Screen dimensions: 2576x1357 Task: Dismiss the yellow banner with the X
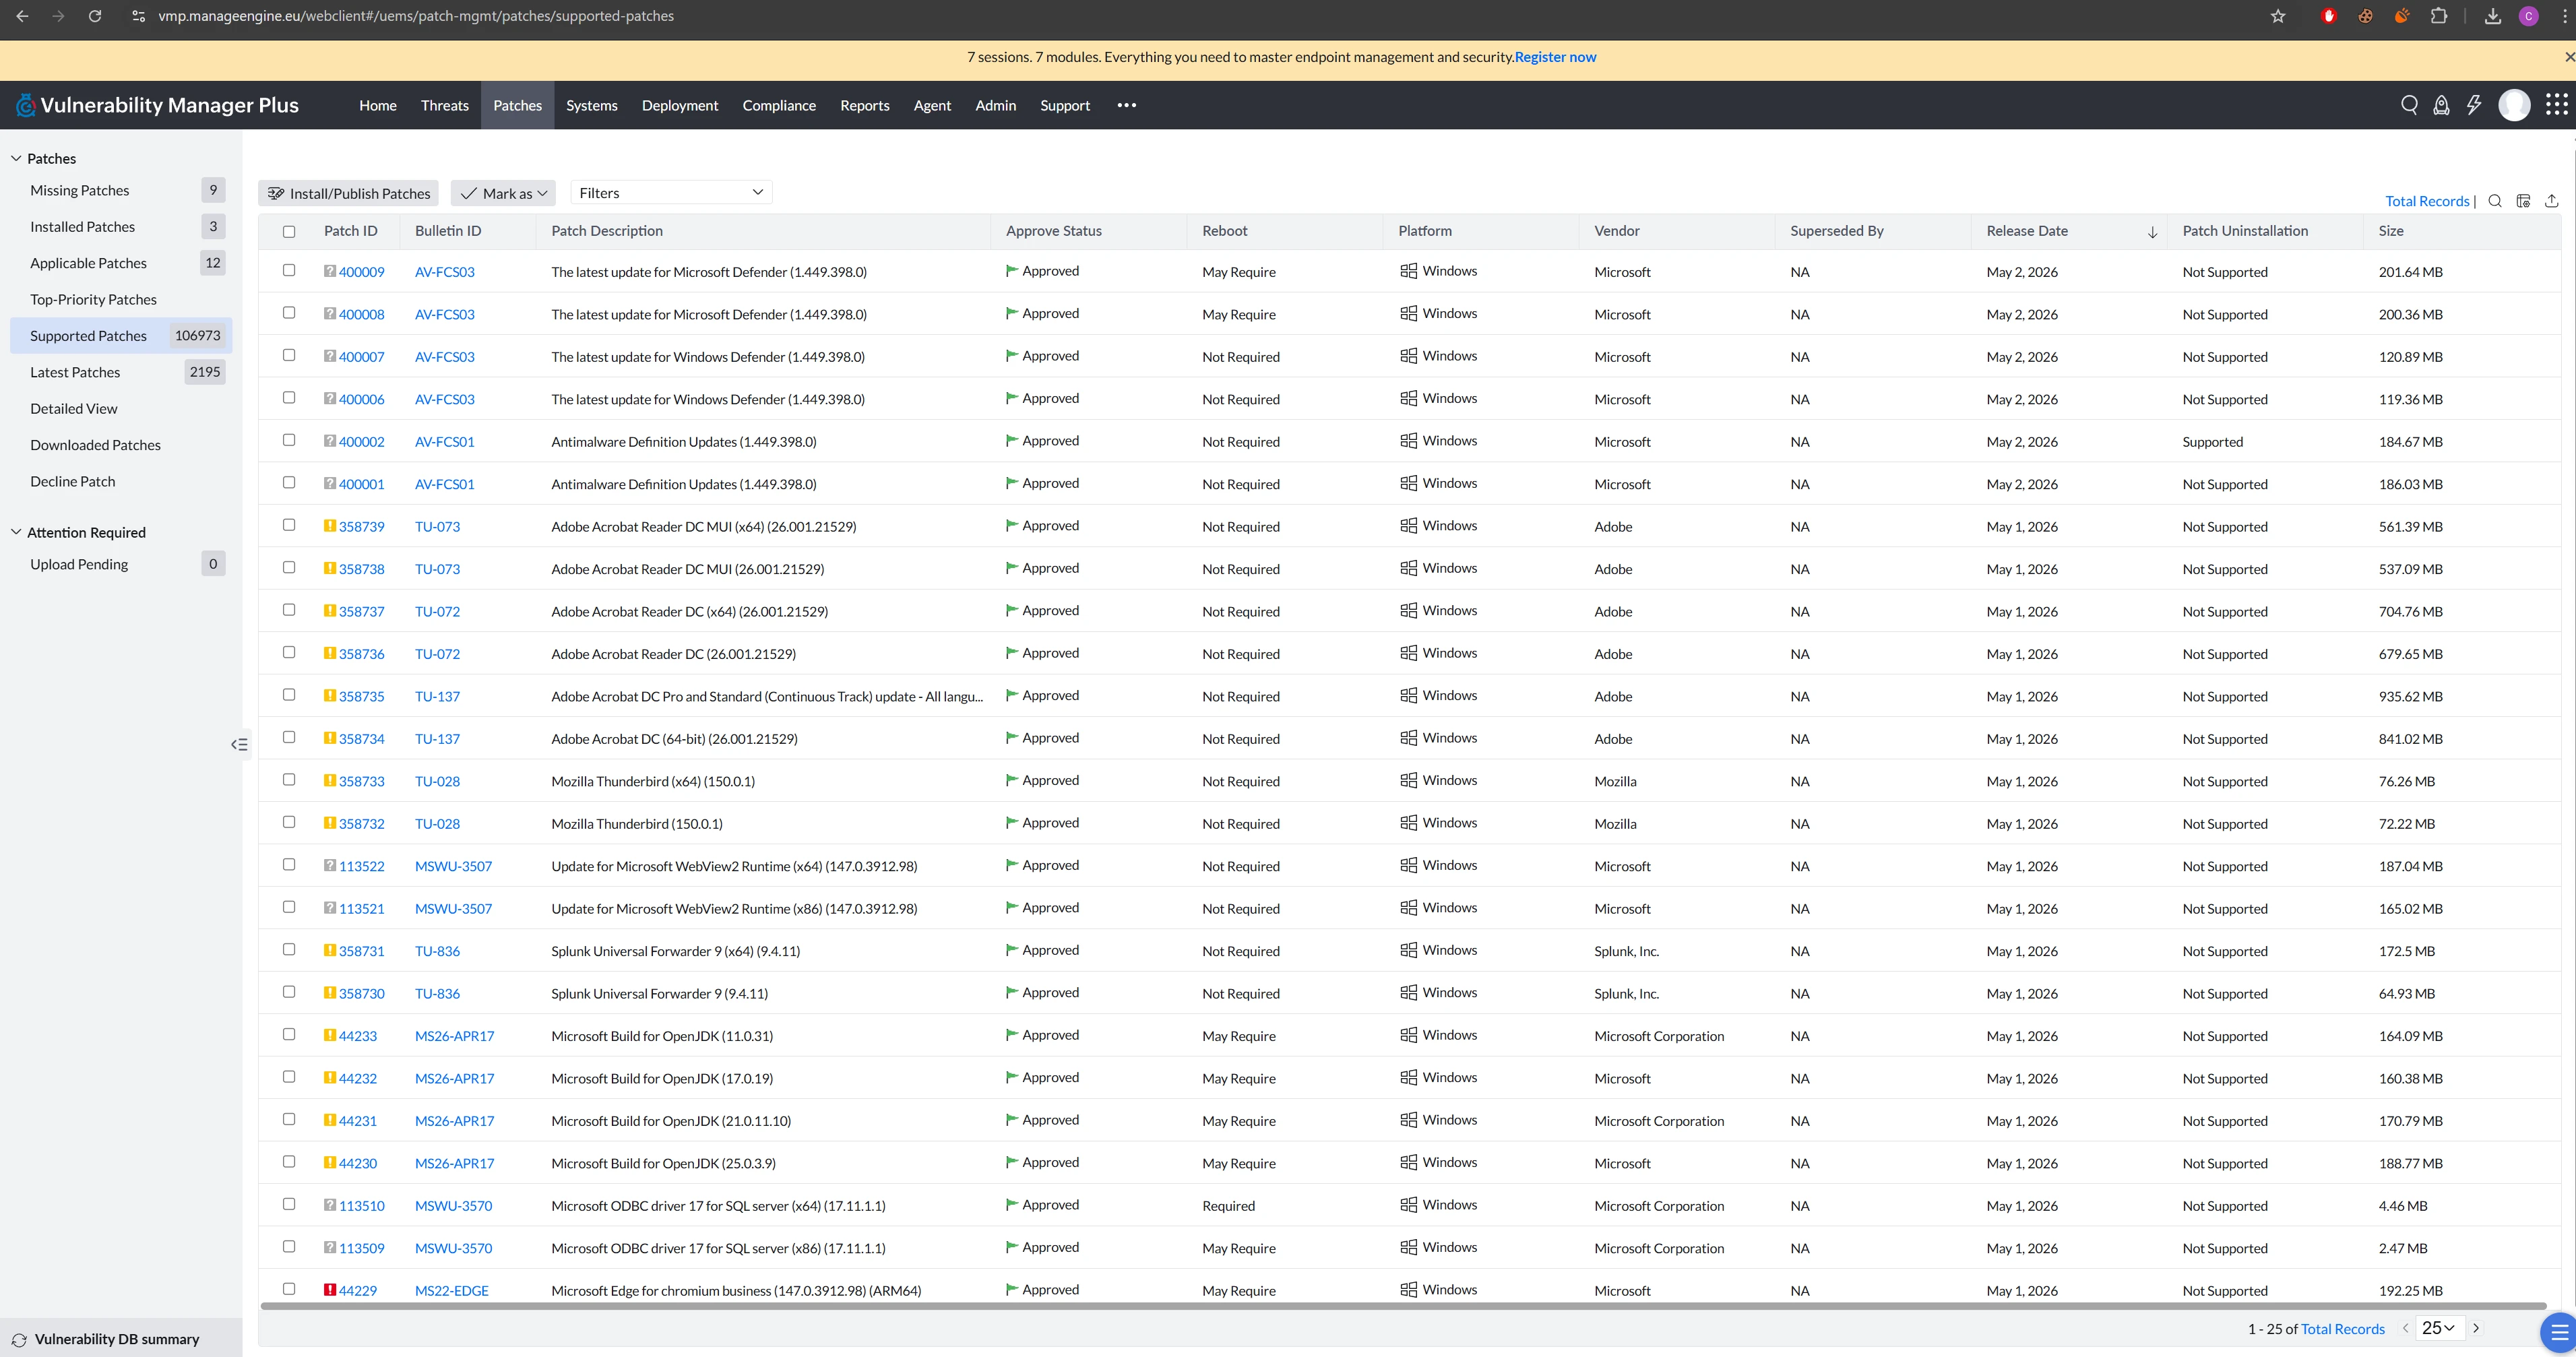(2569, 57)
